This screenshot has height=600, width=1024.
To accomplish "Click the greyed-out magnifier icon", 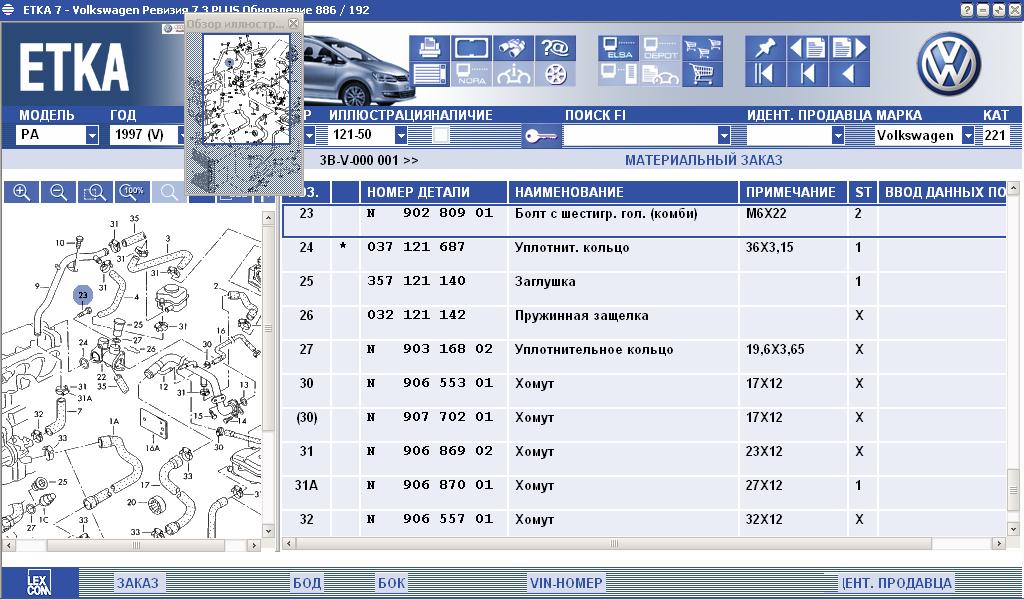I will [x=169, y=192].
